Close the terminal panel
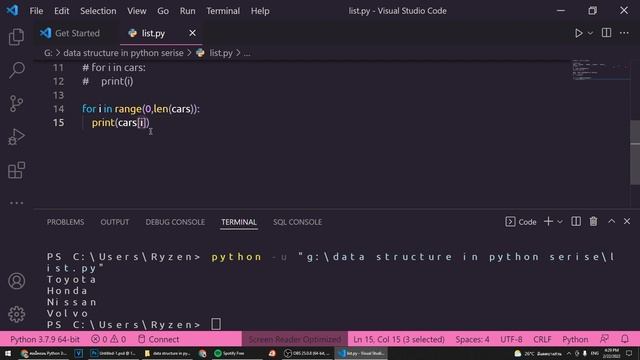 pos(627,221)
